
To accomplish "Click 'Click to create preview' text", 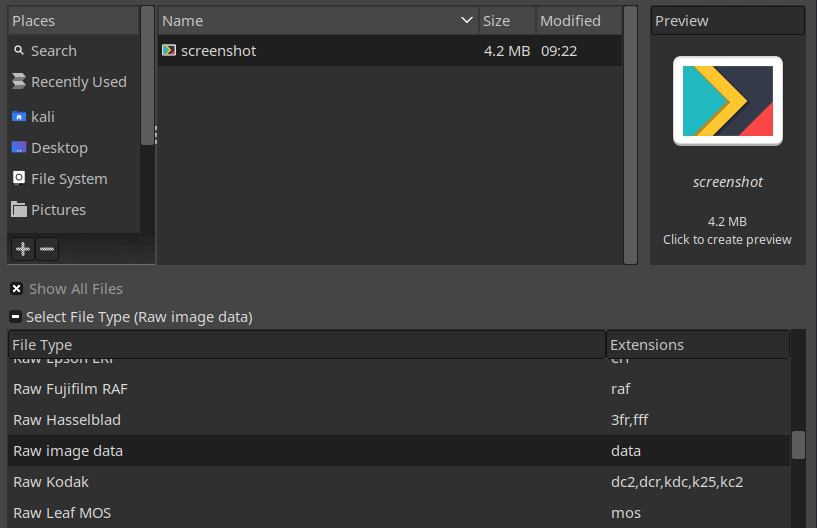I will pos(727,240).
